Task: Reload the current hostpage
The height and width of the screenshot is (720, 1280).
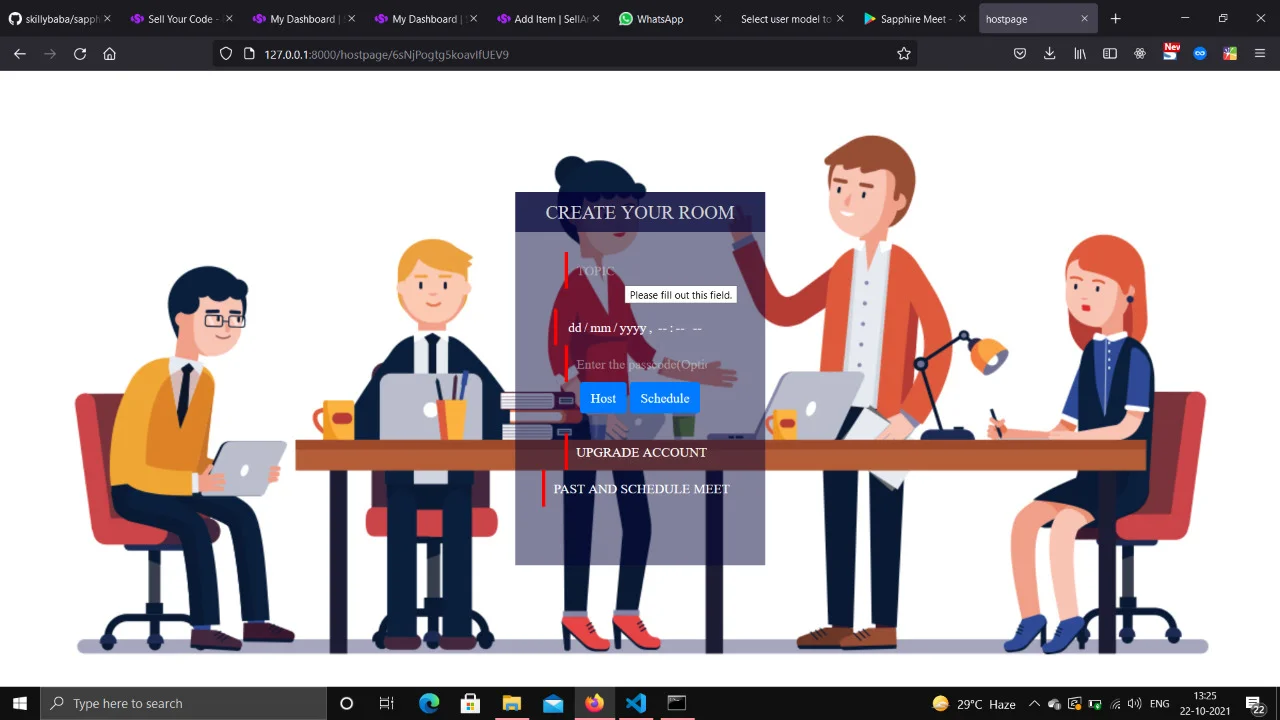Action: click(x=80, y=54)
